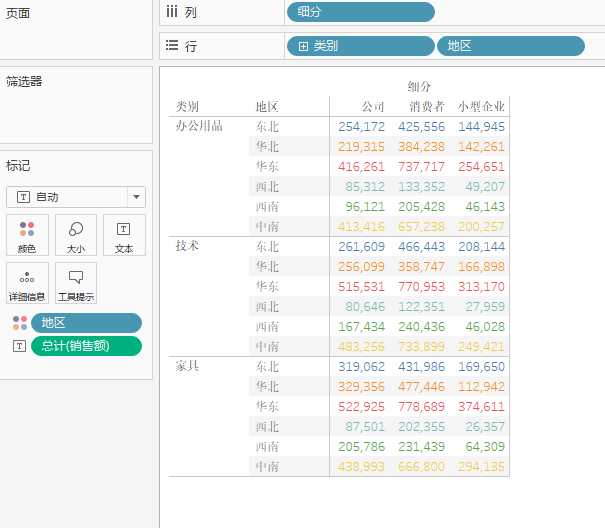Select the 地区 pill on the rows shelf
Image resolution: width=605 pixels, height=528 pixels.
point(510,46)
